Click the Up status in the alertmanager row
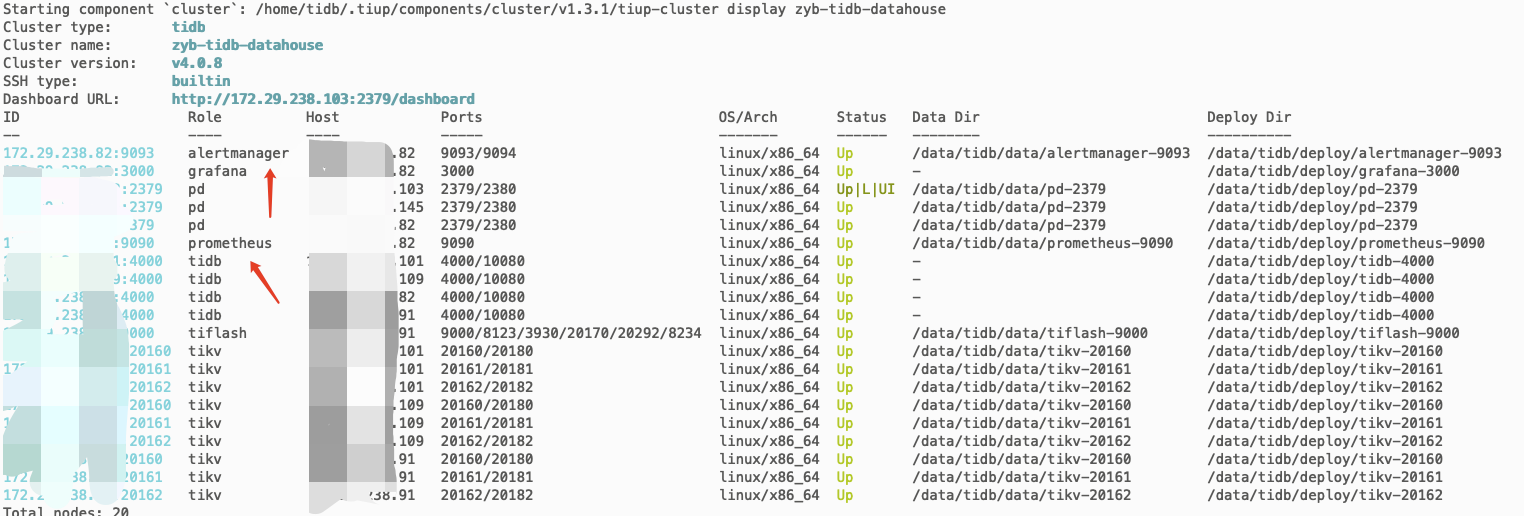The height and width of the screenshot is (516, 1524). pyautogui.click(x=845, y=153)
